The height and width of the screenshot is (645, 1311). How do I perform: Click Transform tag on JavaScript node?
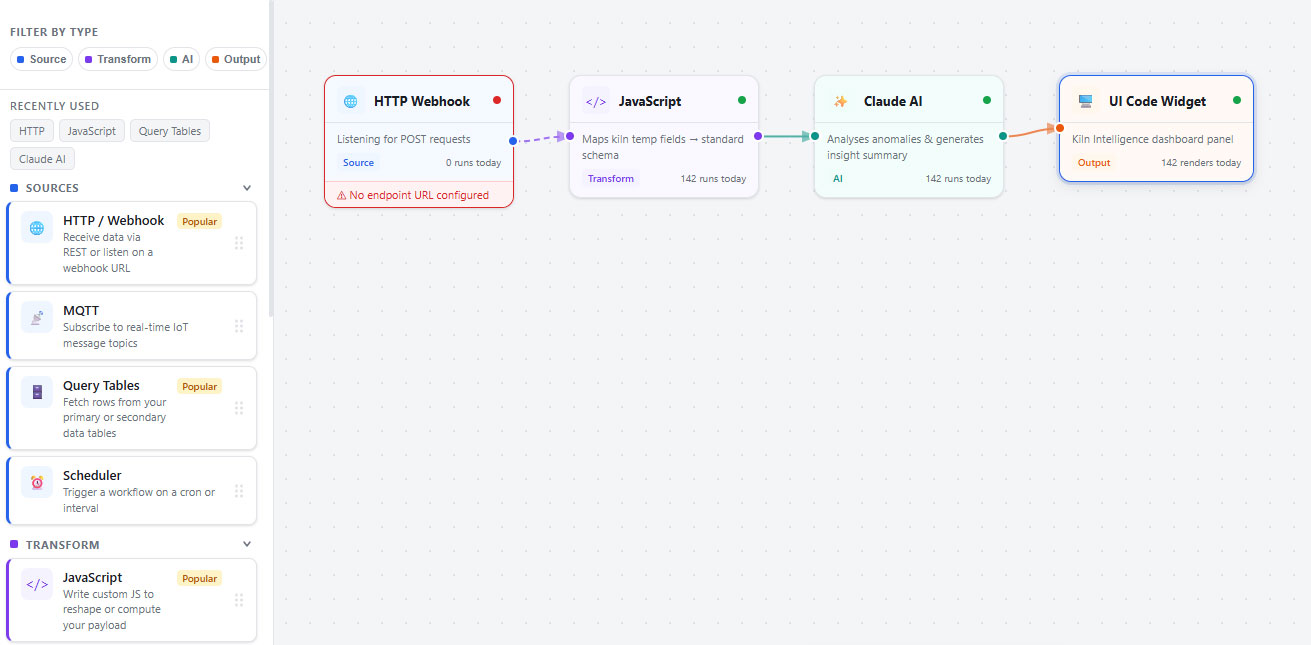(611, 179)
